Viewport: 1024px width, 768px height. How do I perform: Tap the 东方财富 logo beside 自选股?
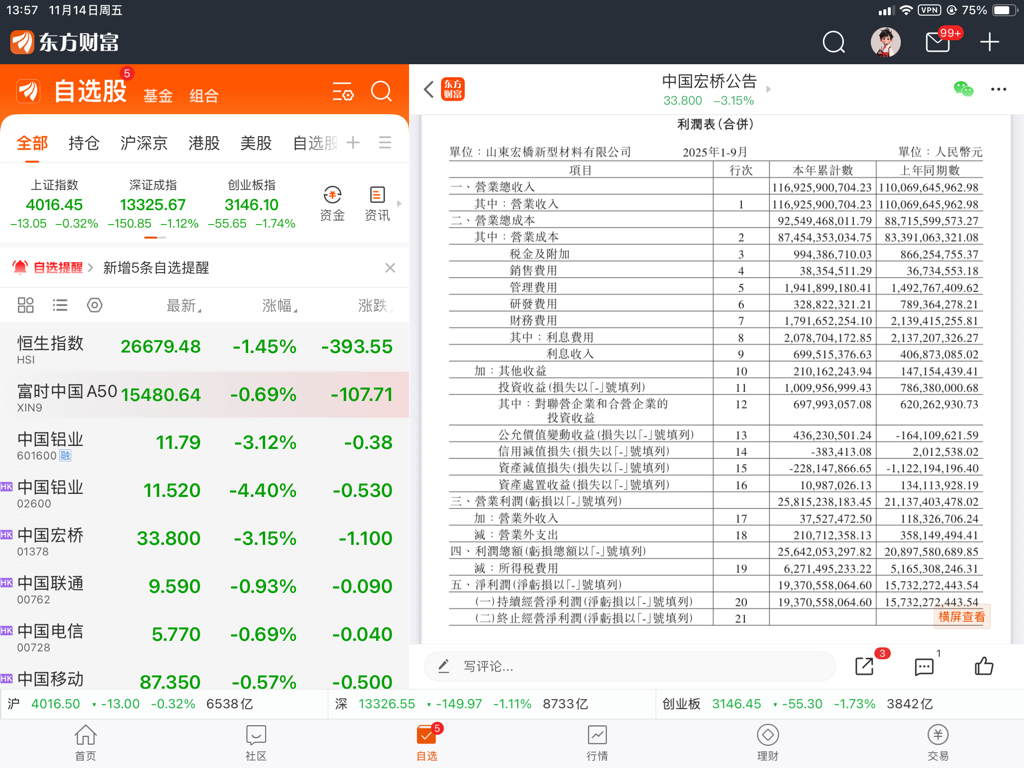[29, 91]
